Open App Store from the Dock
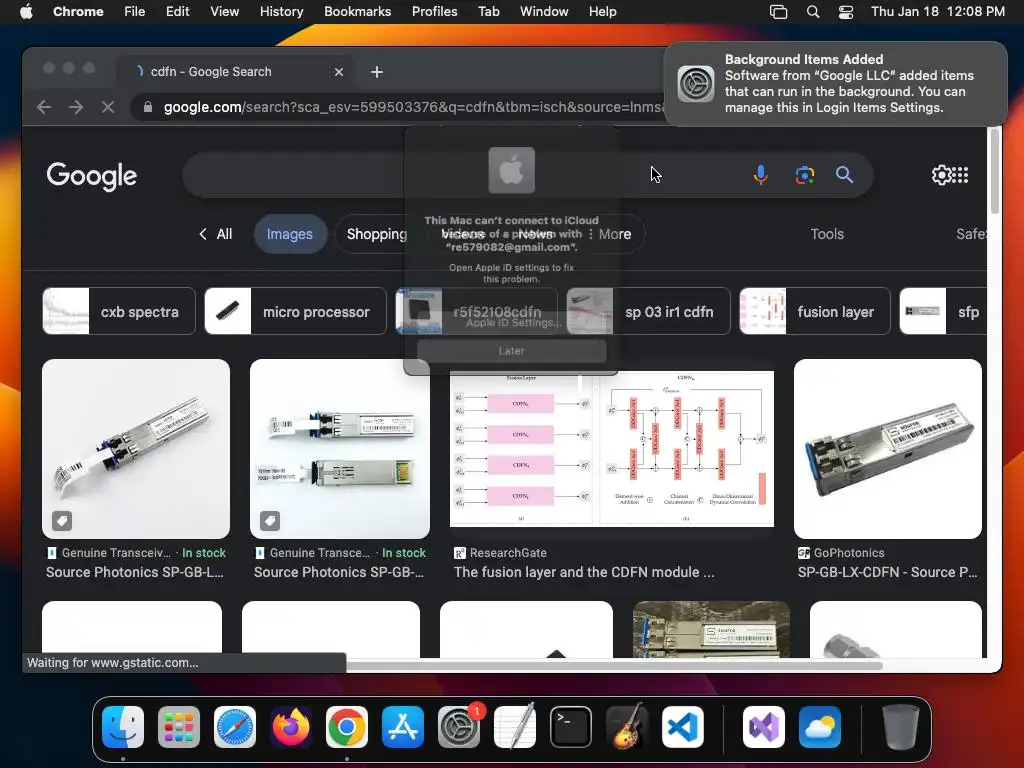This screenshot has width=1024, height=768. click(x=403, y=727)
